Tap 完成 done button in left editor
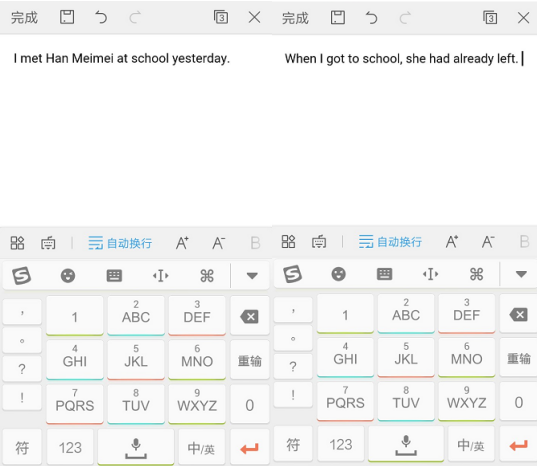Screen dimensions: 537x466 coord(24,17)
